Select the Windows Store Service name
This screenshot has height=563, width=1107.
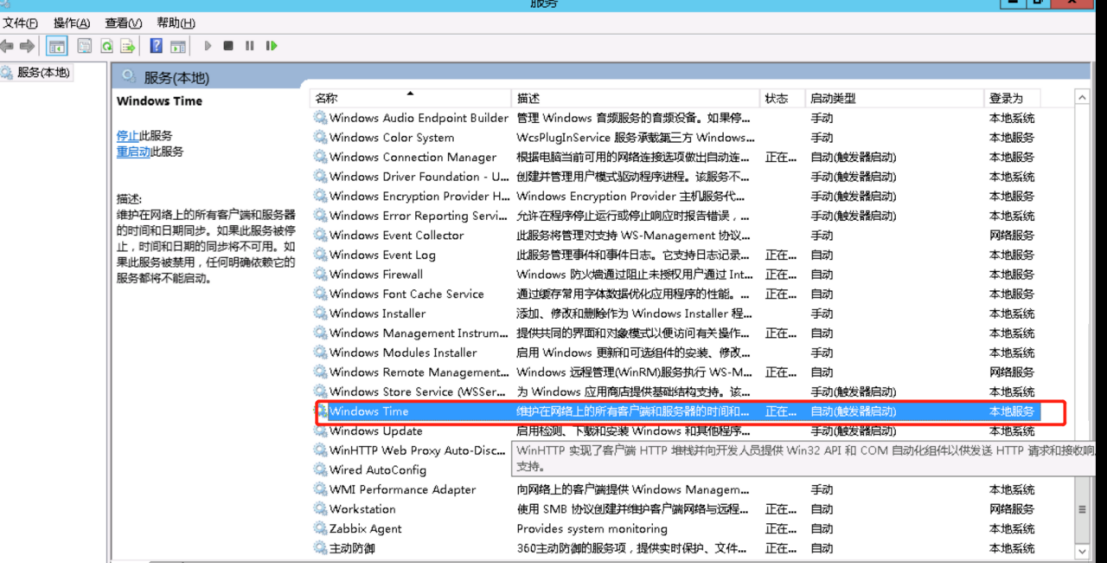(x=417, y=392)
